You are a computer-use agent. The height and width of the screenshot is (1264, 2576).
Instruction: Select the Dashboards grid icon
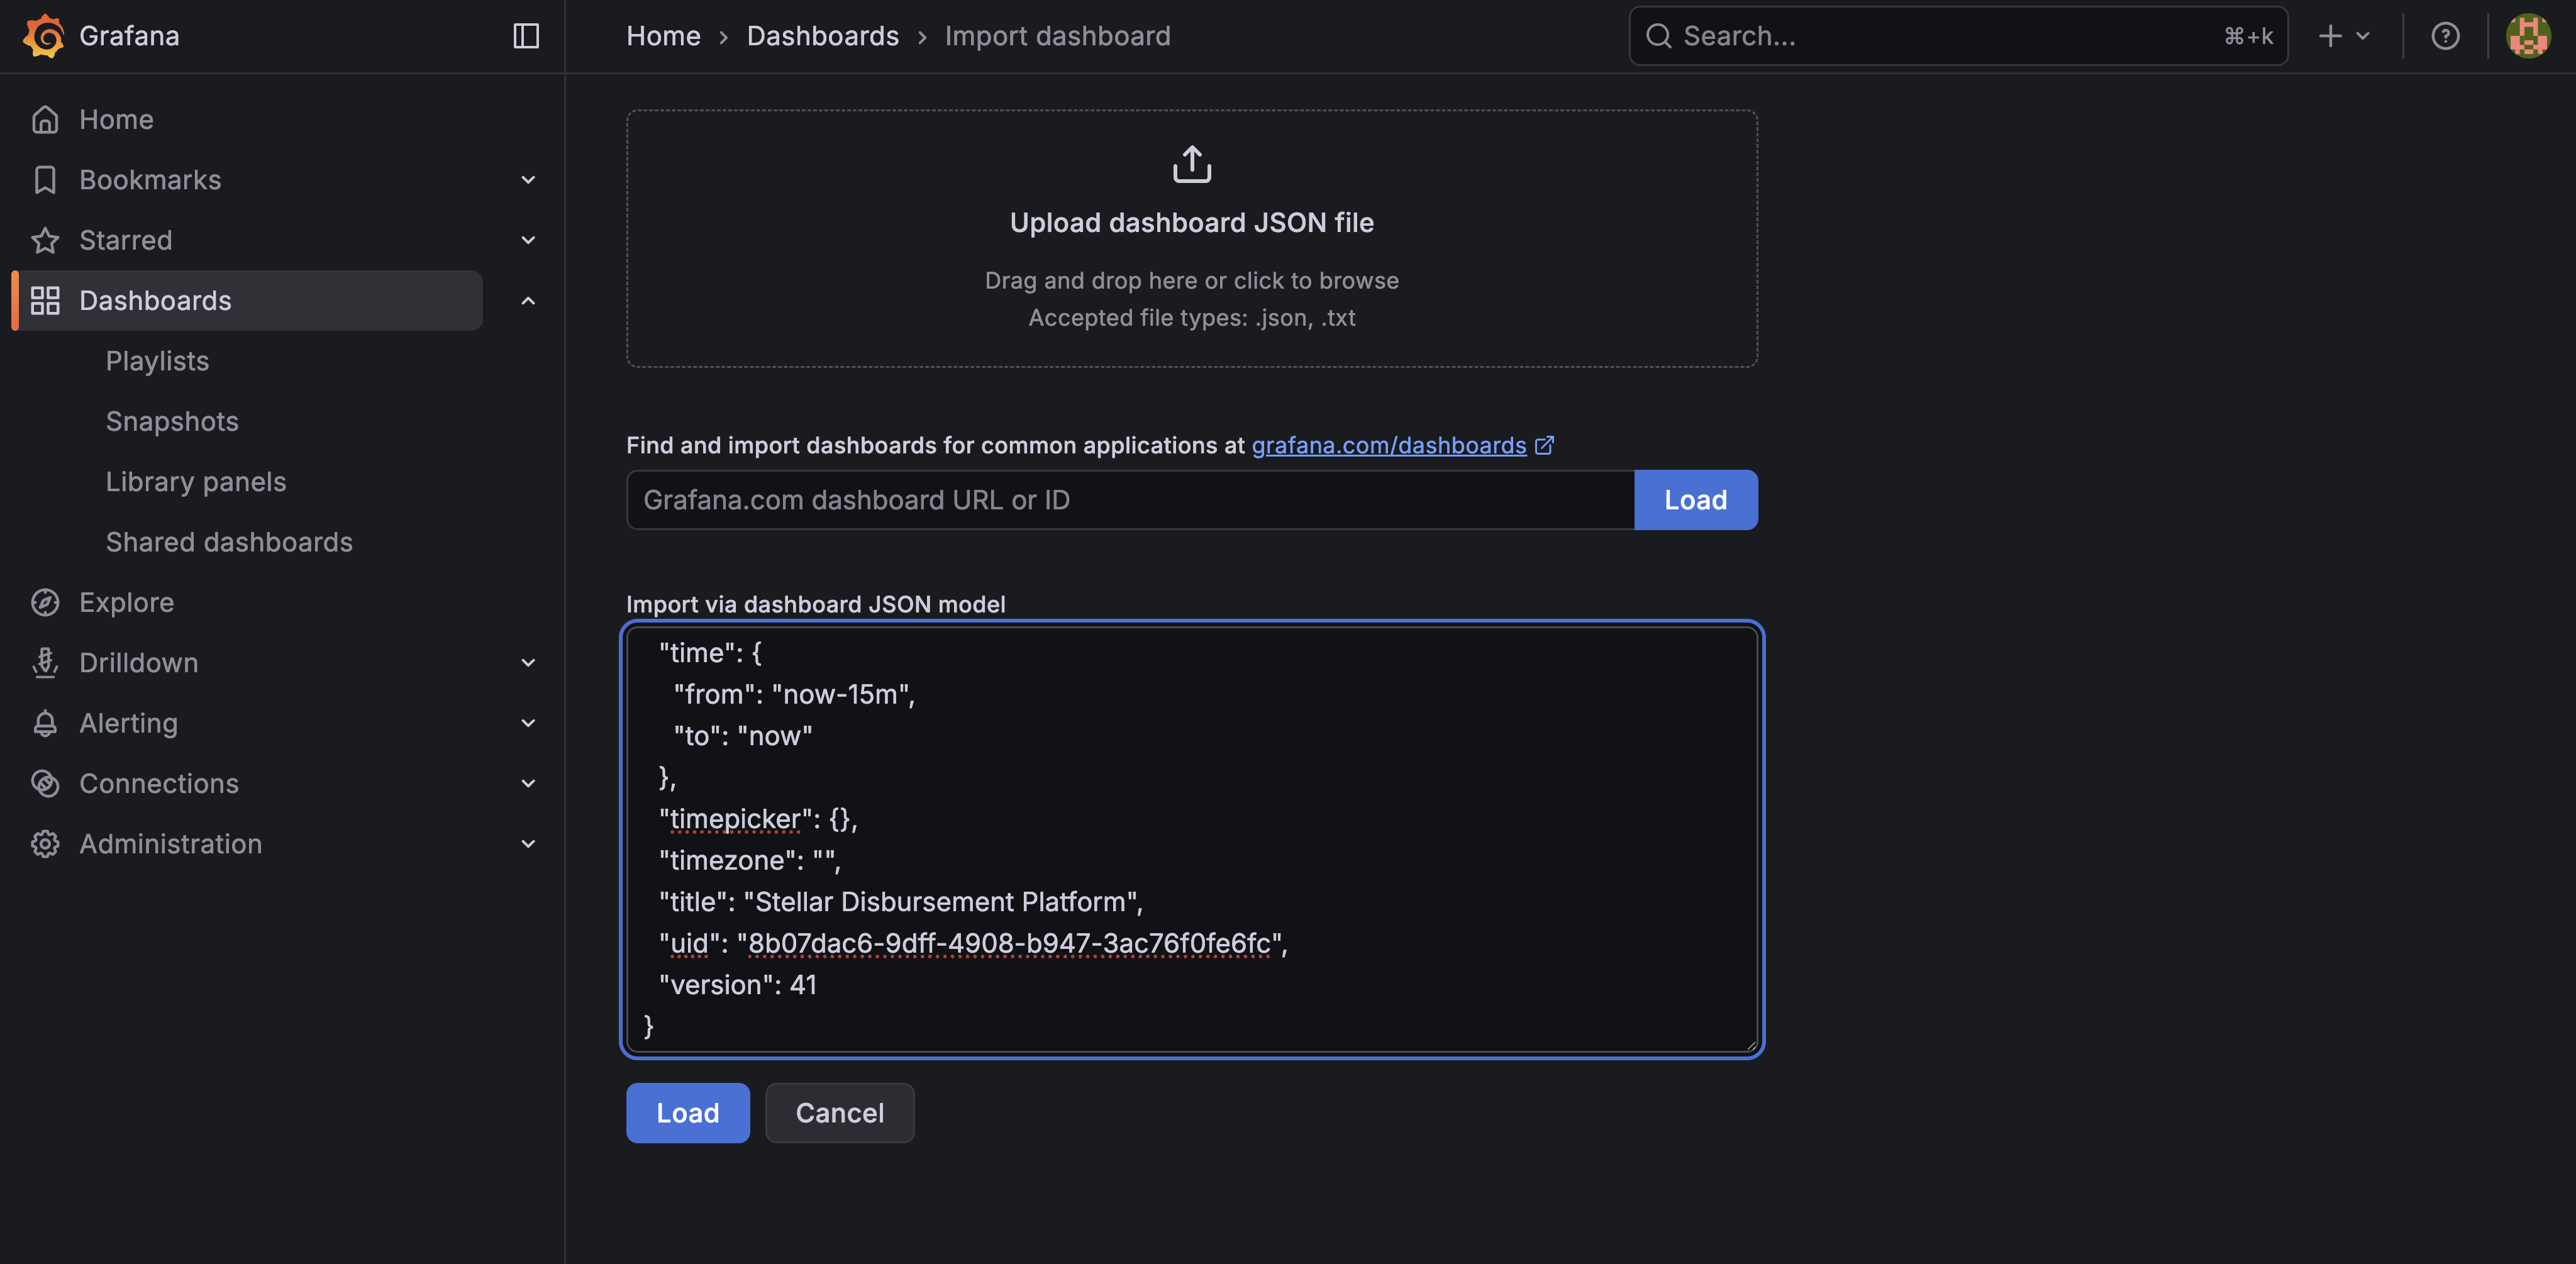[45, 300]
